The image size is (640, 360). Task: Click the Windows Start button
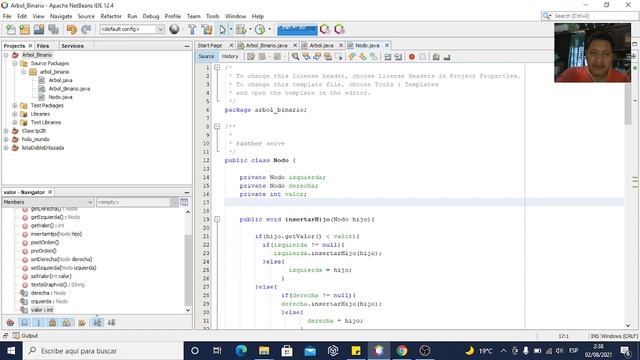coord(11,351)
